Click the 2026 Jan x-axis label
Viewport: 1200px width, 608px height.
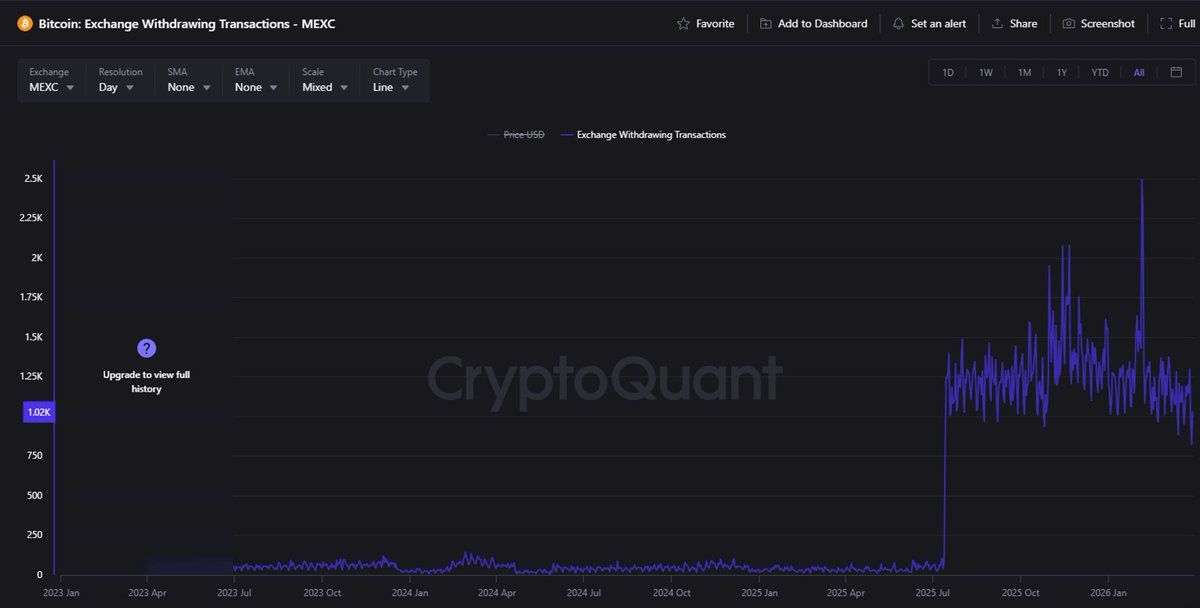tap(1106, 592)
